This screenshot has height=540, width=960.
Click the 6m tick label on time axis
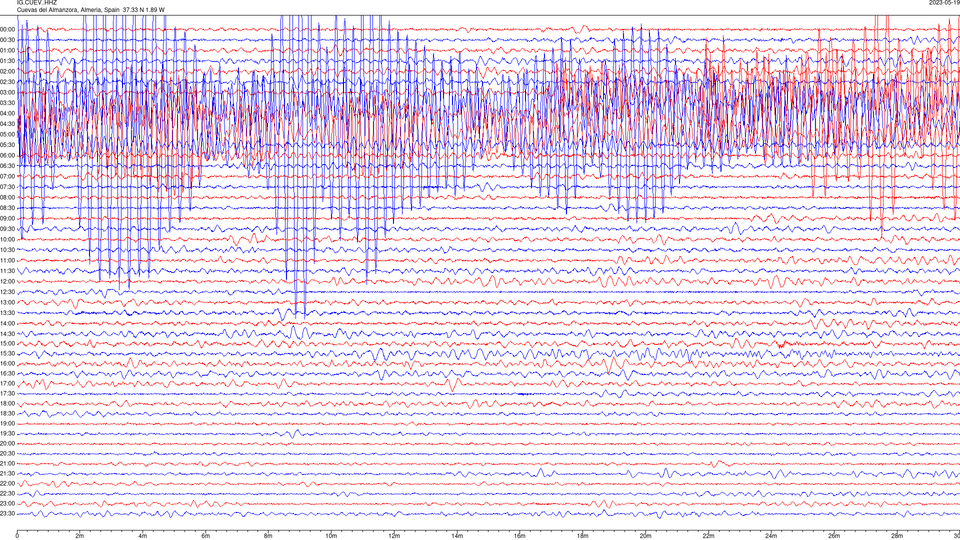click(x=205, y=536)
